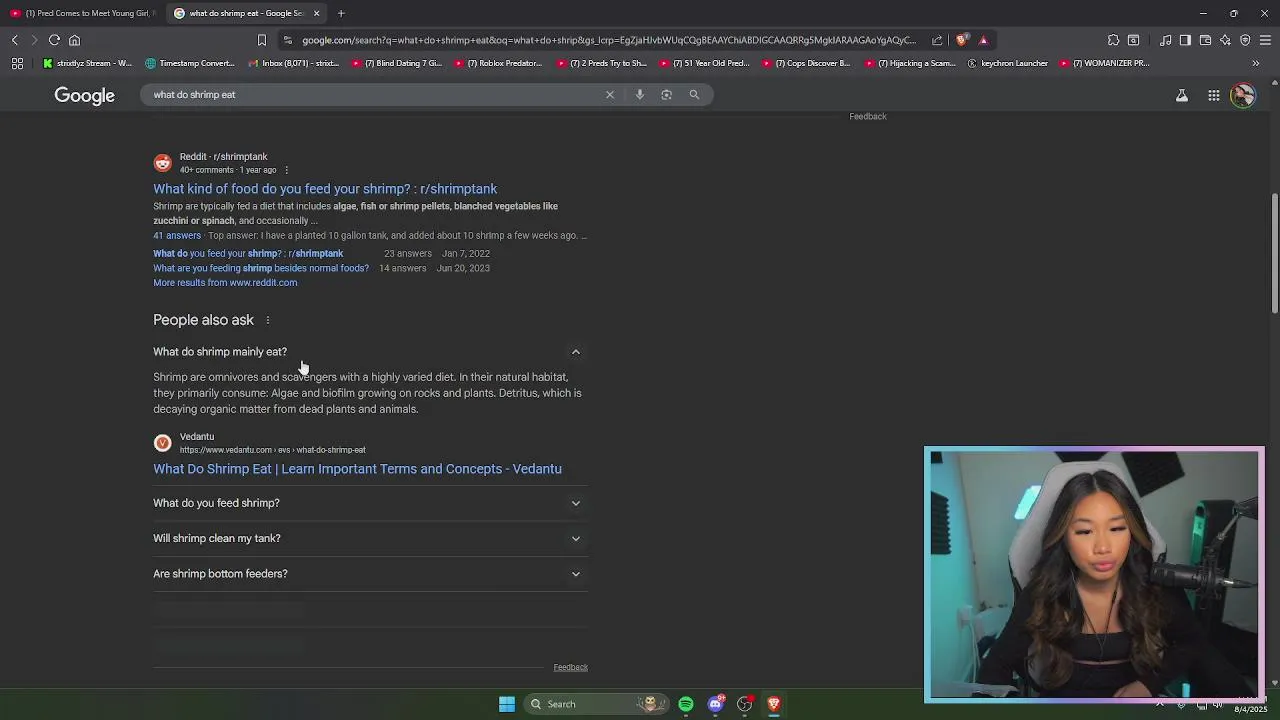Open the Brave VPN shield icon
The height and width of the screenshot is (720, 1280).
(x=1245, y=40)
